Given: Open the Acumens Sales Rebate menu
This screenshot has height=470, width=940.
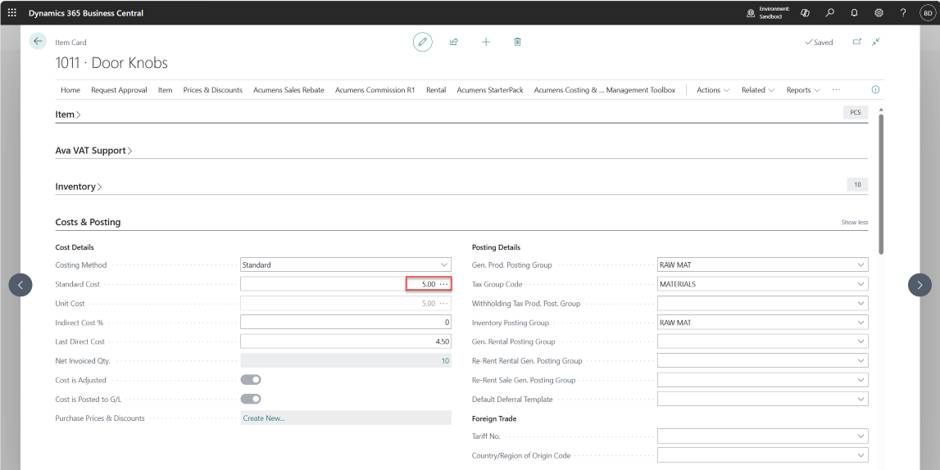Looking at the screenshot, I should click(288, 90).
